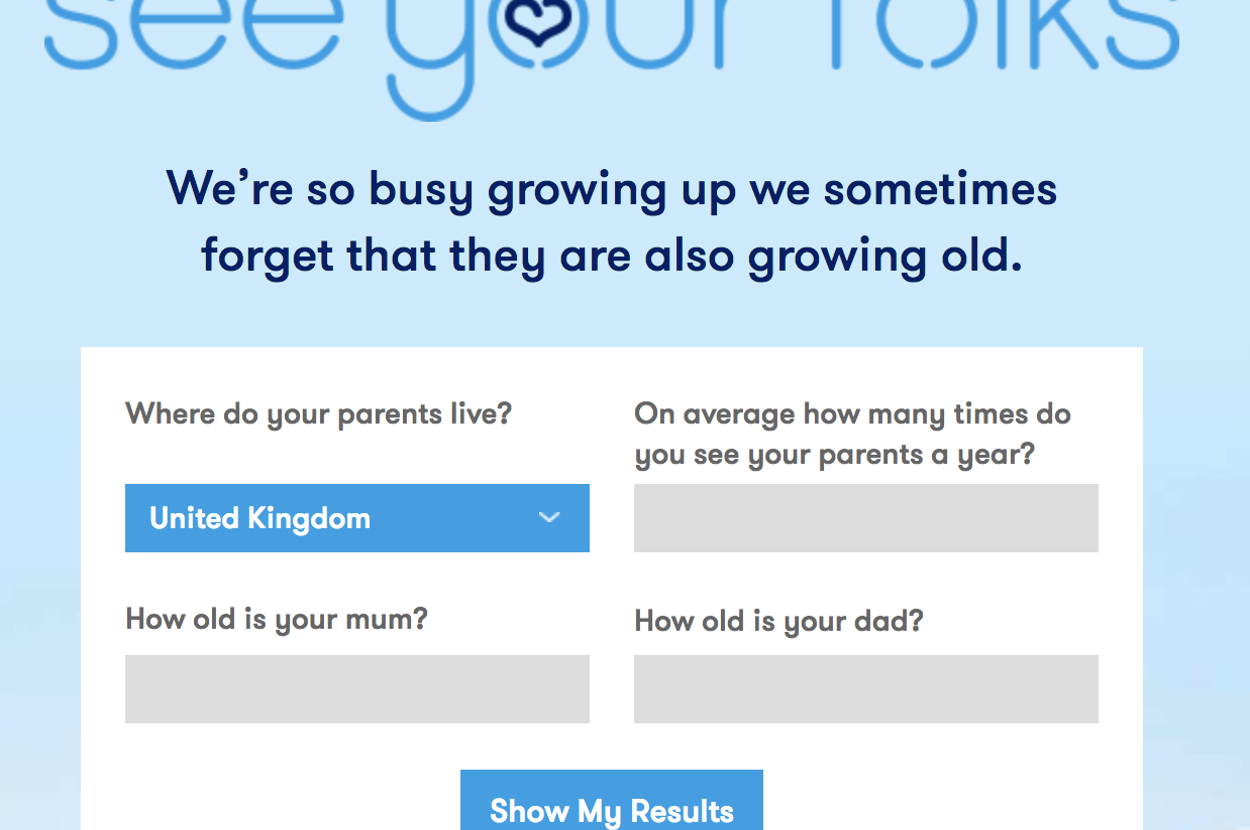Image resolution: width=1250 pixels, height=830 pixels.
Task: Click the 'forget that they are also growing old' line
Action: tap(611, 256)
